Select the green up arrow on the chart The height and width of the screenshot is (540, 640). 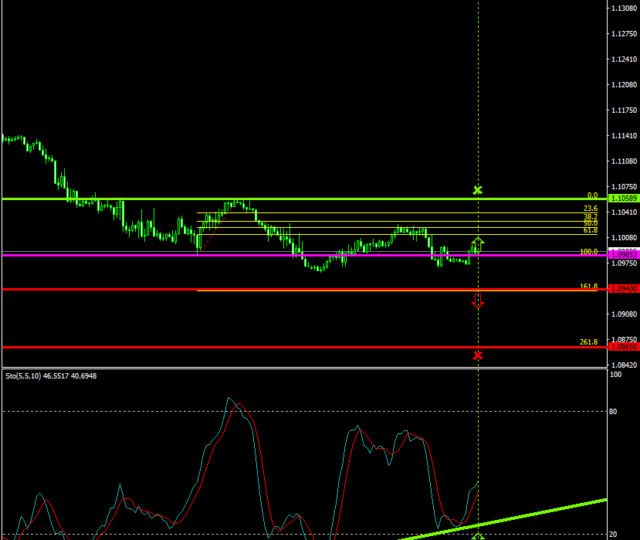coord(478,242)
